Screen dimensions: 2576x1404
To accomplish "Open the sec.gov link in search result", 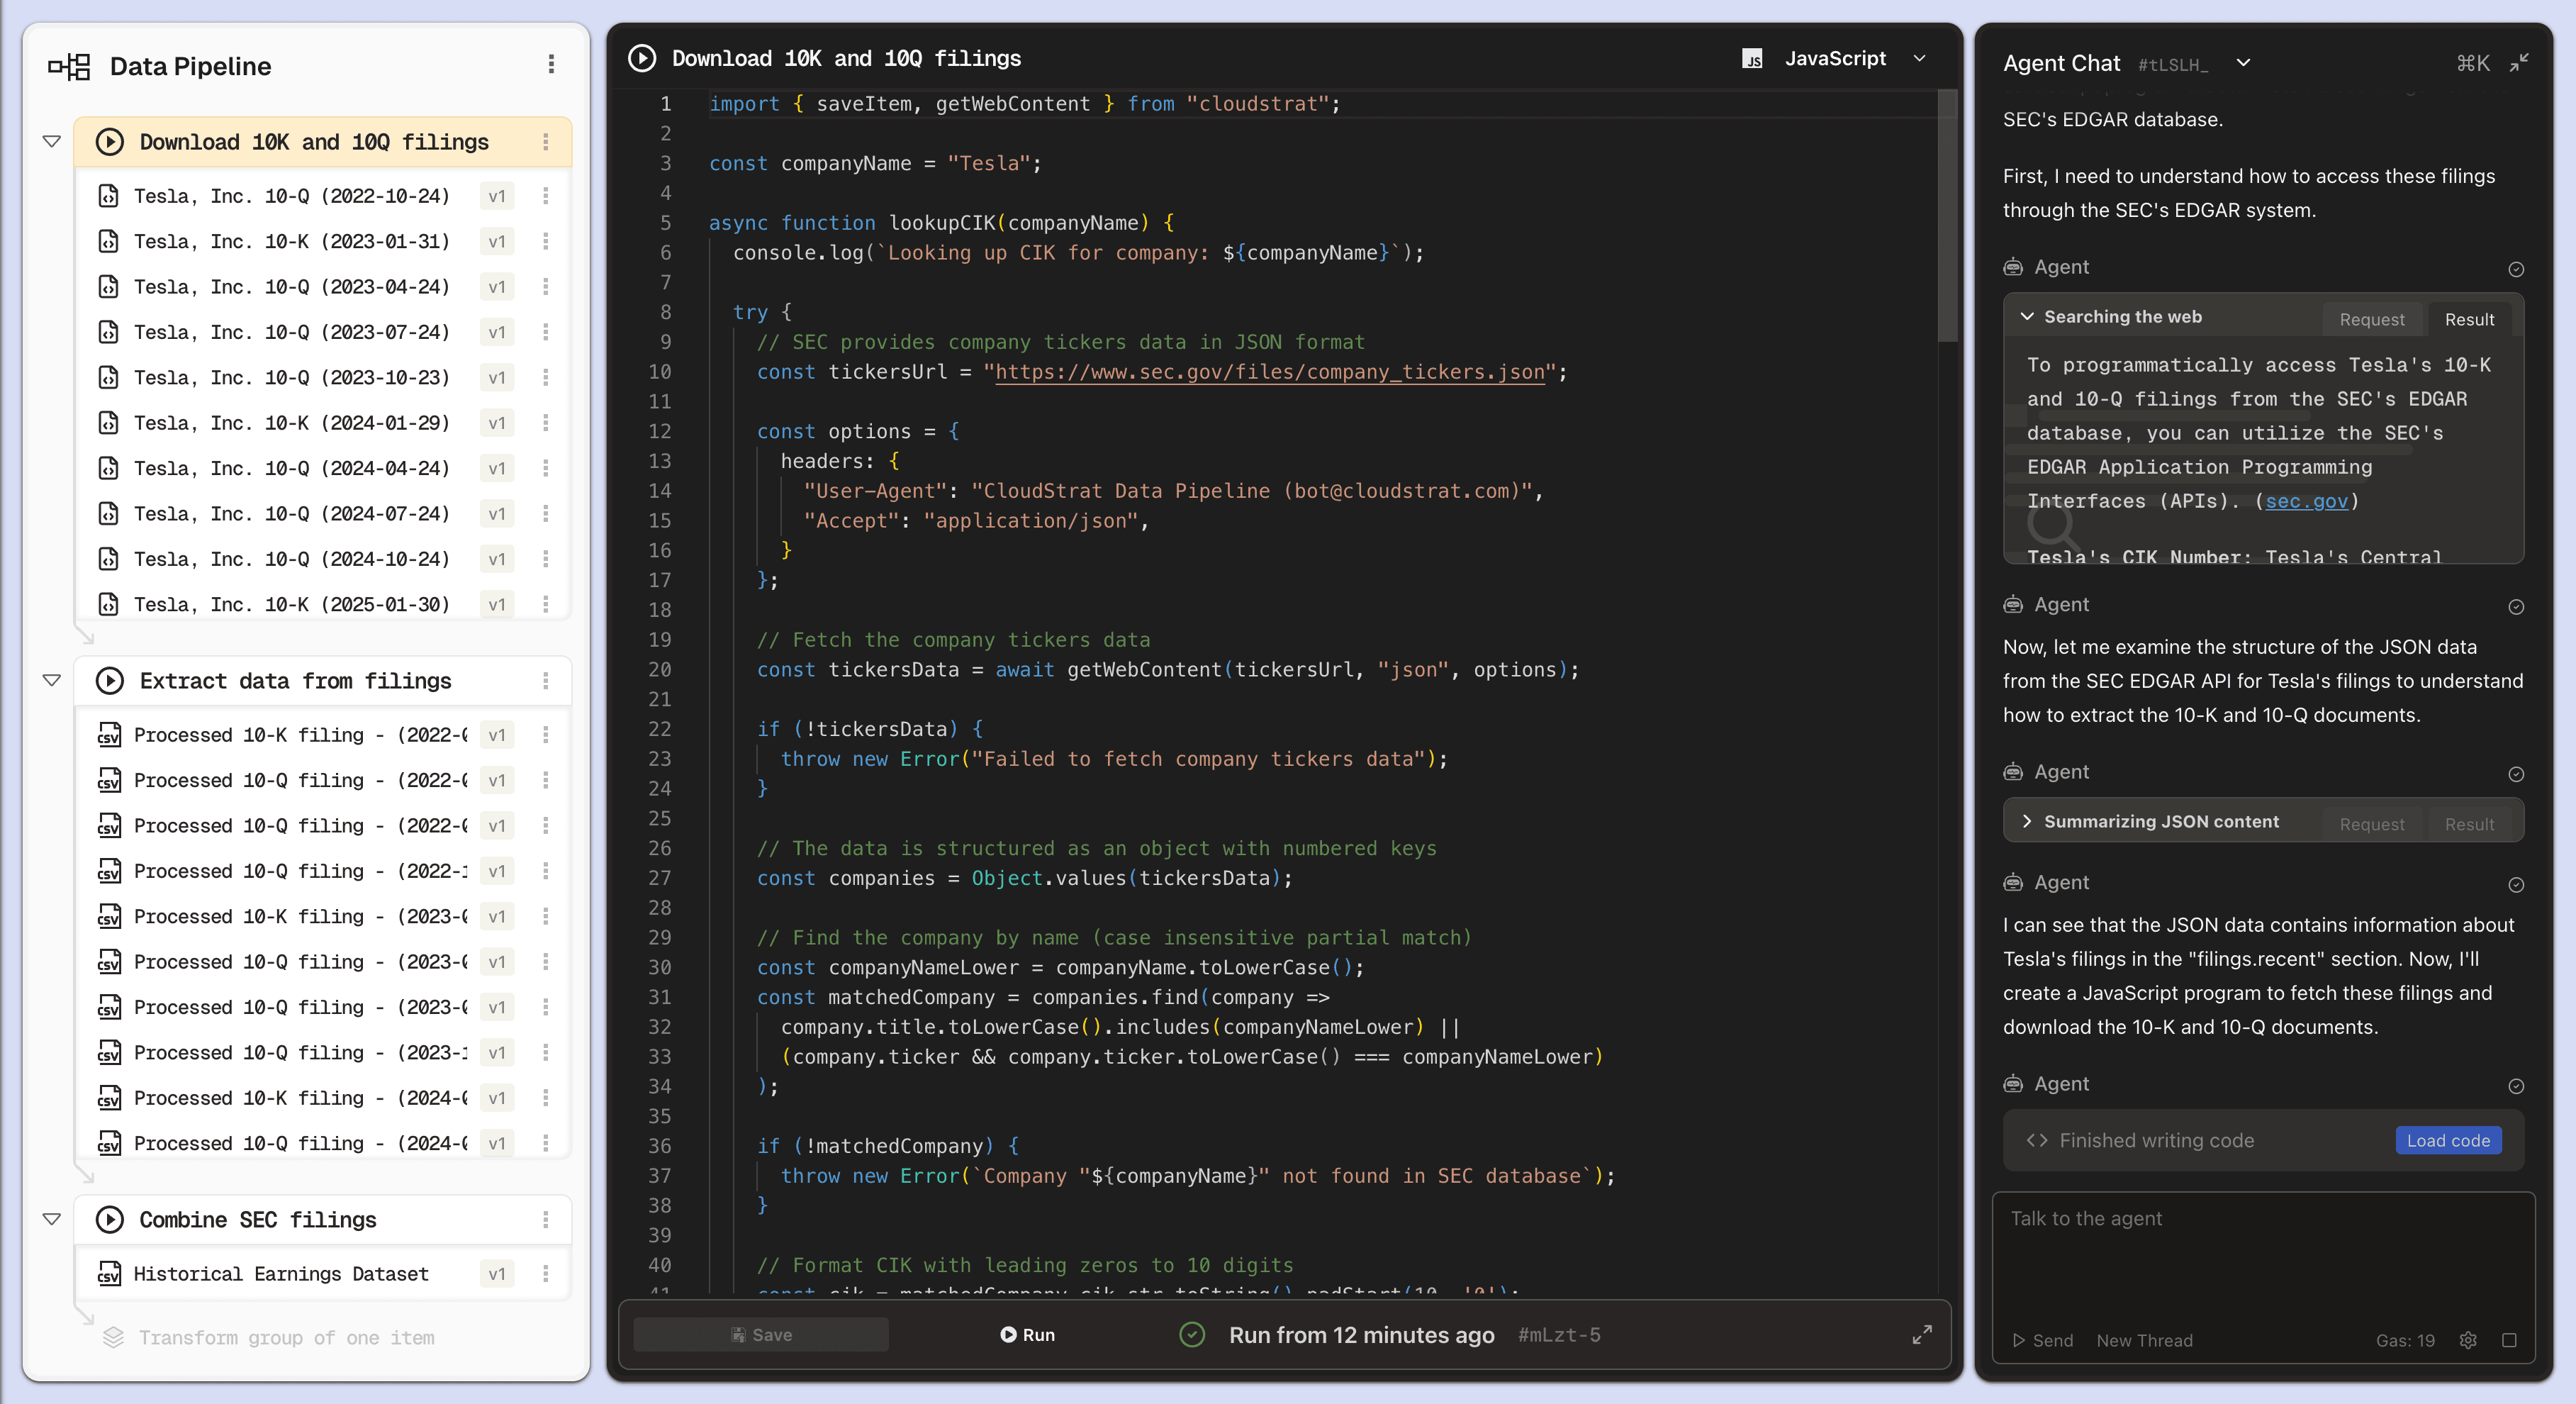I will [2306, 501].
